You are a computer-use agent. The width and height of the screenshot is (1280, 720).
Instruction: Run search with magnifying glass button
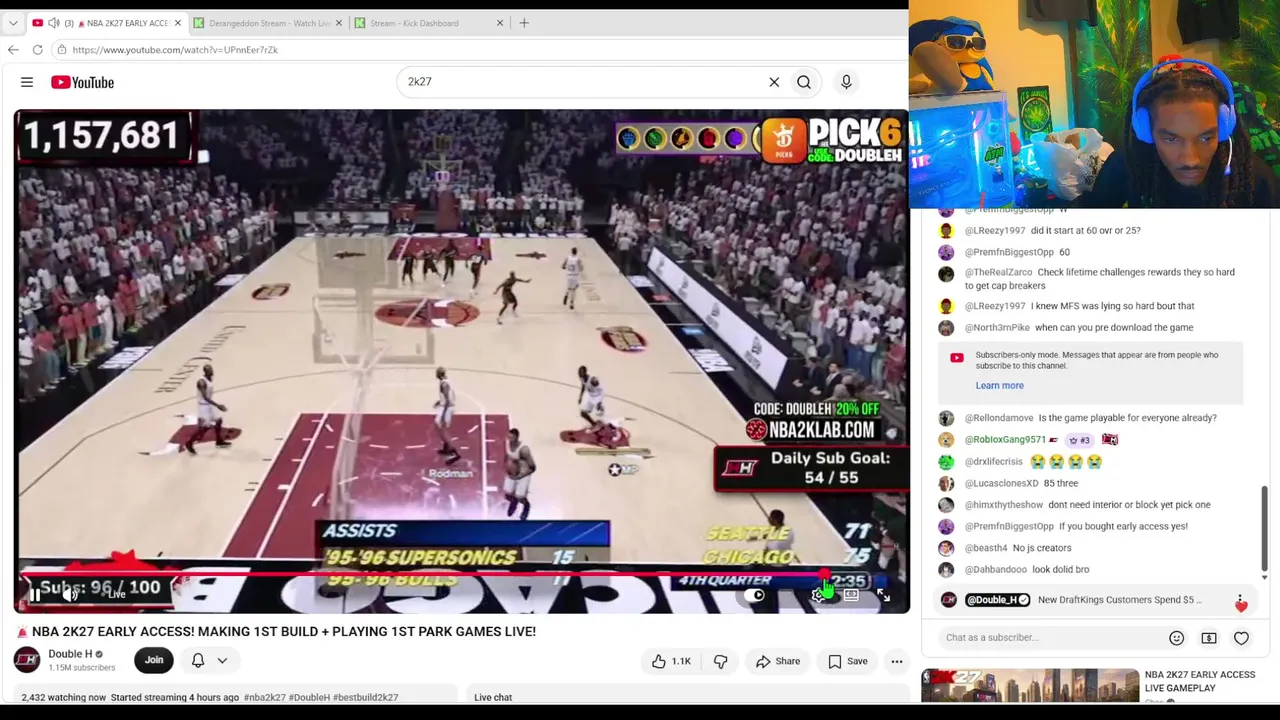[804, 82]
